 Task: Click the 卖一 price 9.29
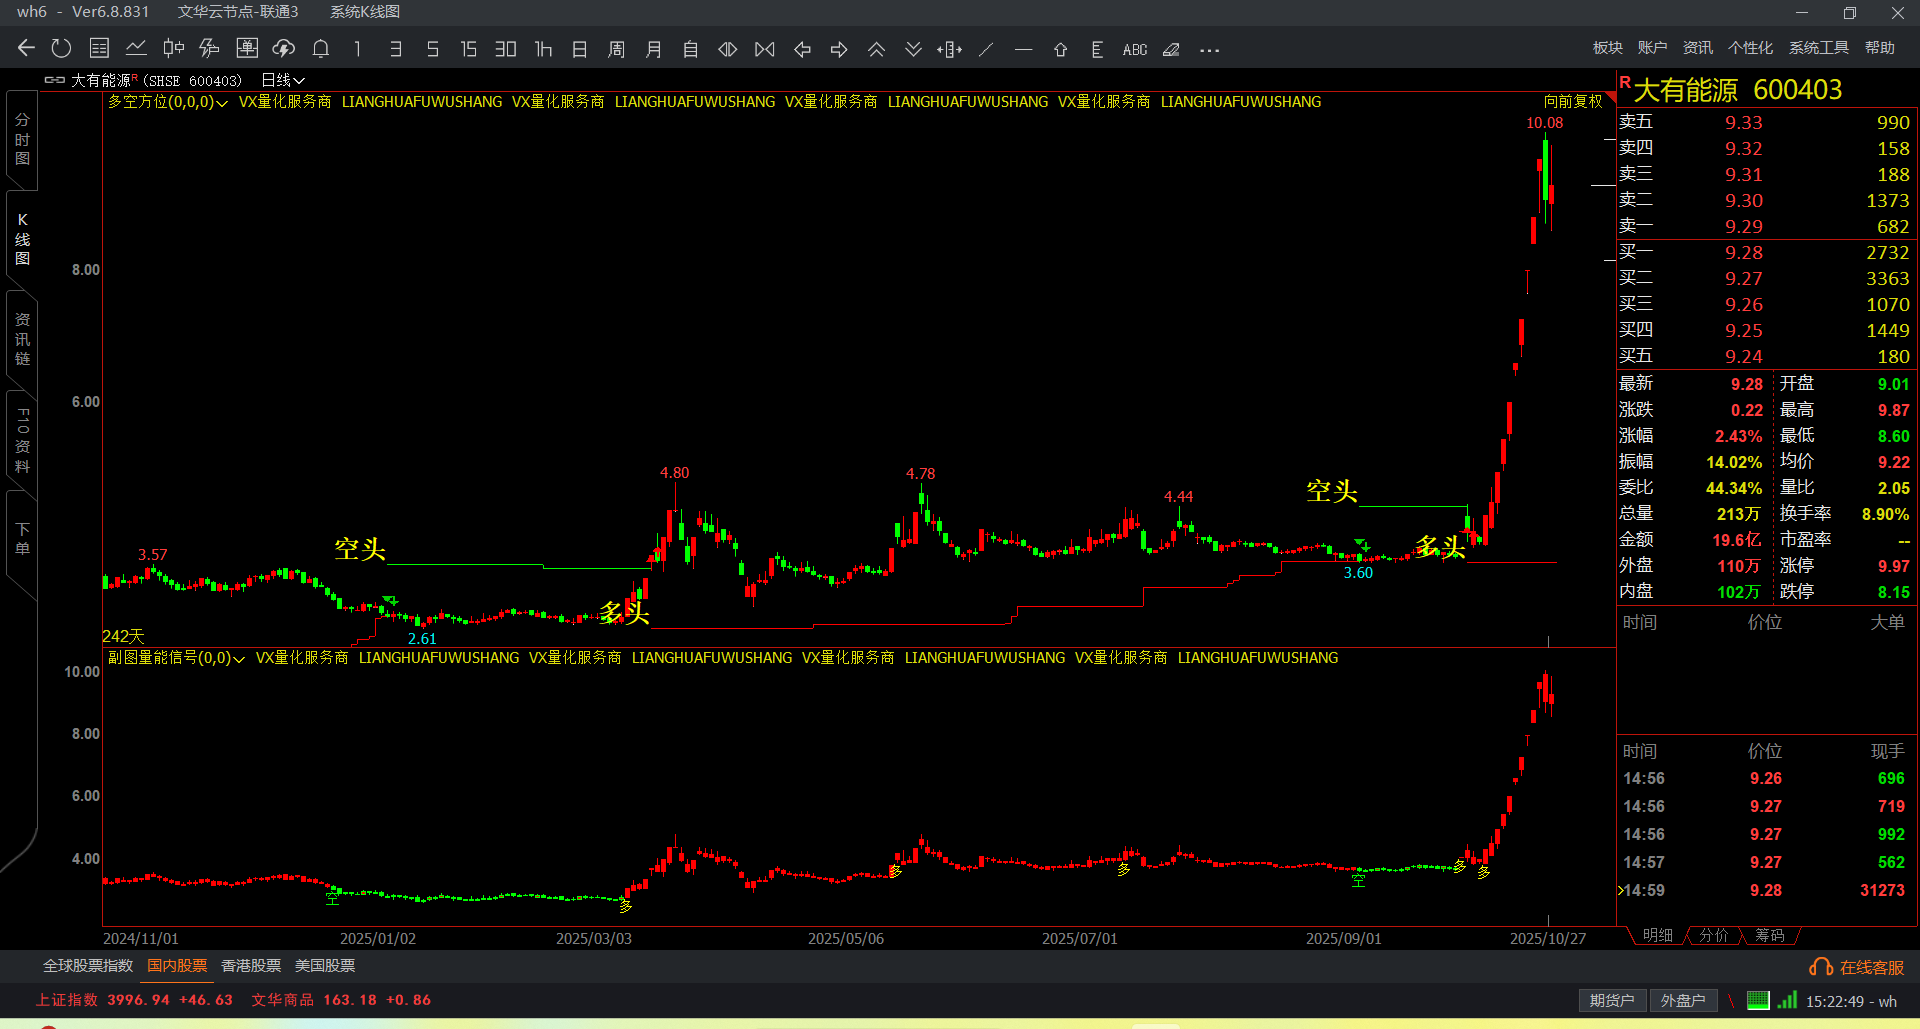point(1744,227)
